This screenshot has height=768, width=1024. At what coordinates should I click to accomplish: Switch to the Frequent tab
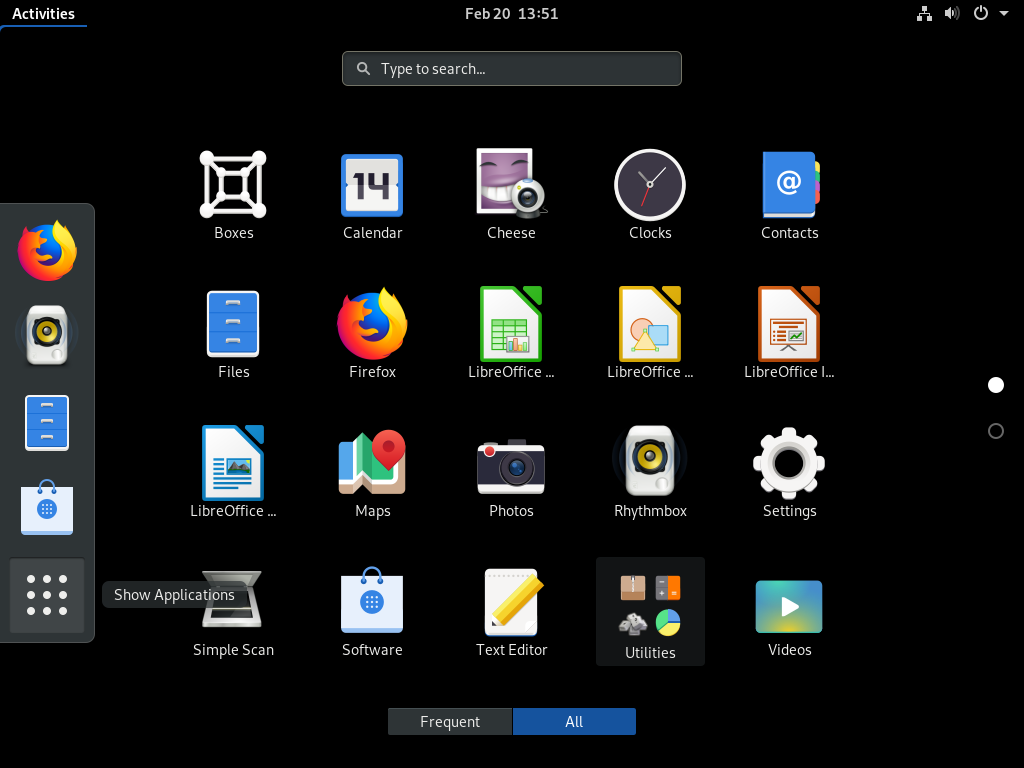pyautogui.click(x=450, y=722)
